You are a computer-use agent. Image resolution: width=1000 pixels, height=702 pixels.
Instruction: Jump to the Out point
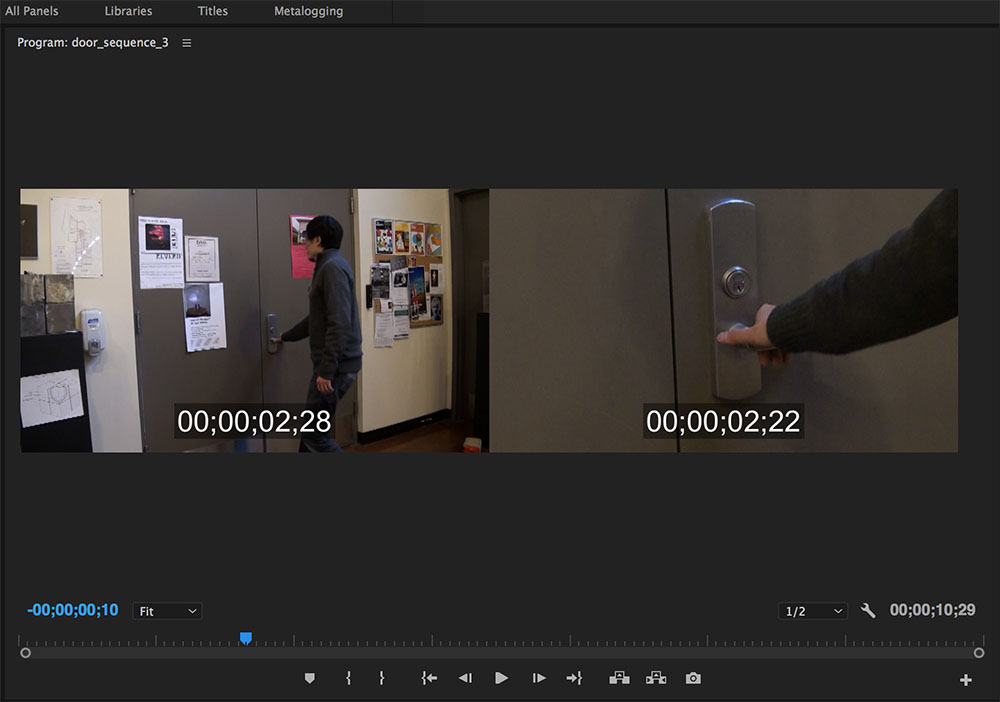574,678
